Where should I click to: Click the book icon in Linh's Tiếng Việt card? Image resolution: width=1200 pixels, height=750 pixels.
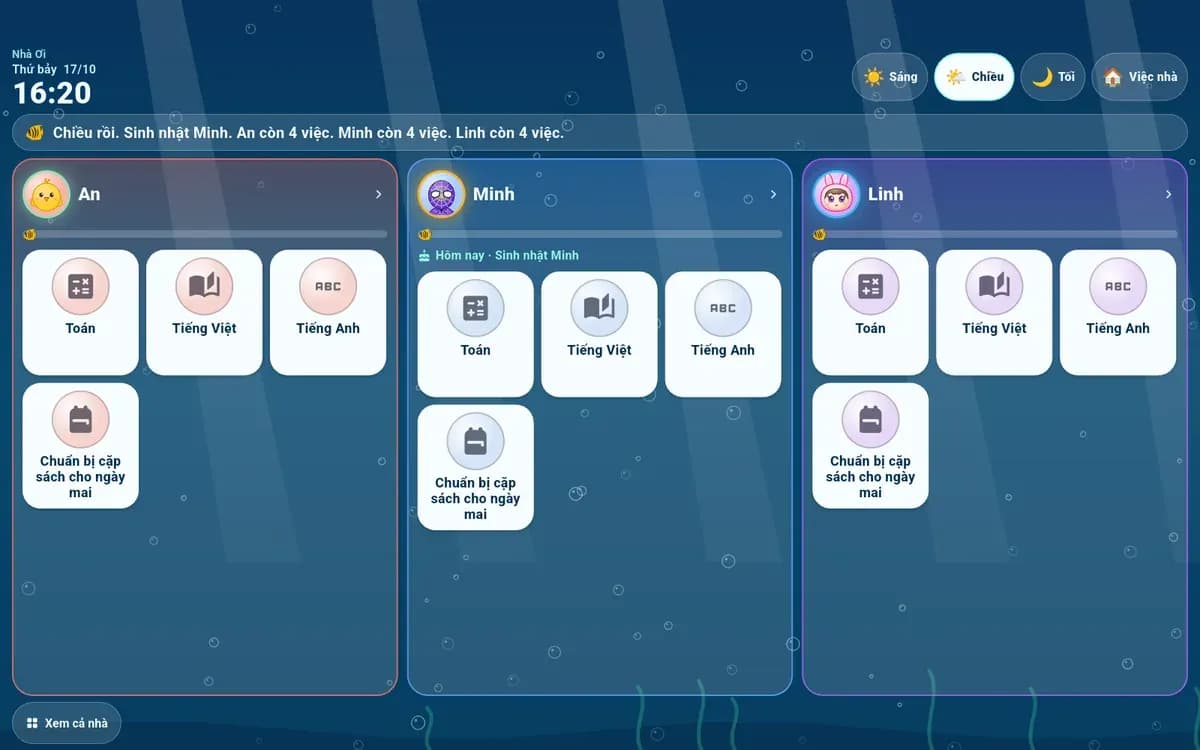click(x=994, y=287)
